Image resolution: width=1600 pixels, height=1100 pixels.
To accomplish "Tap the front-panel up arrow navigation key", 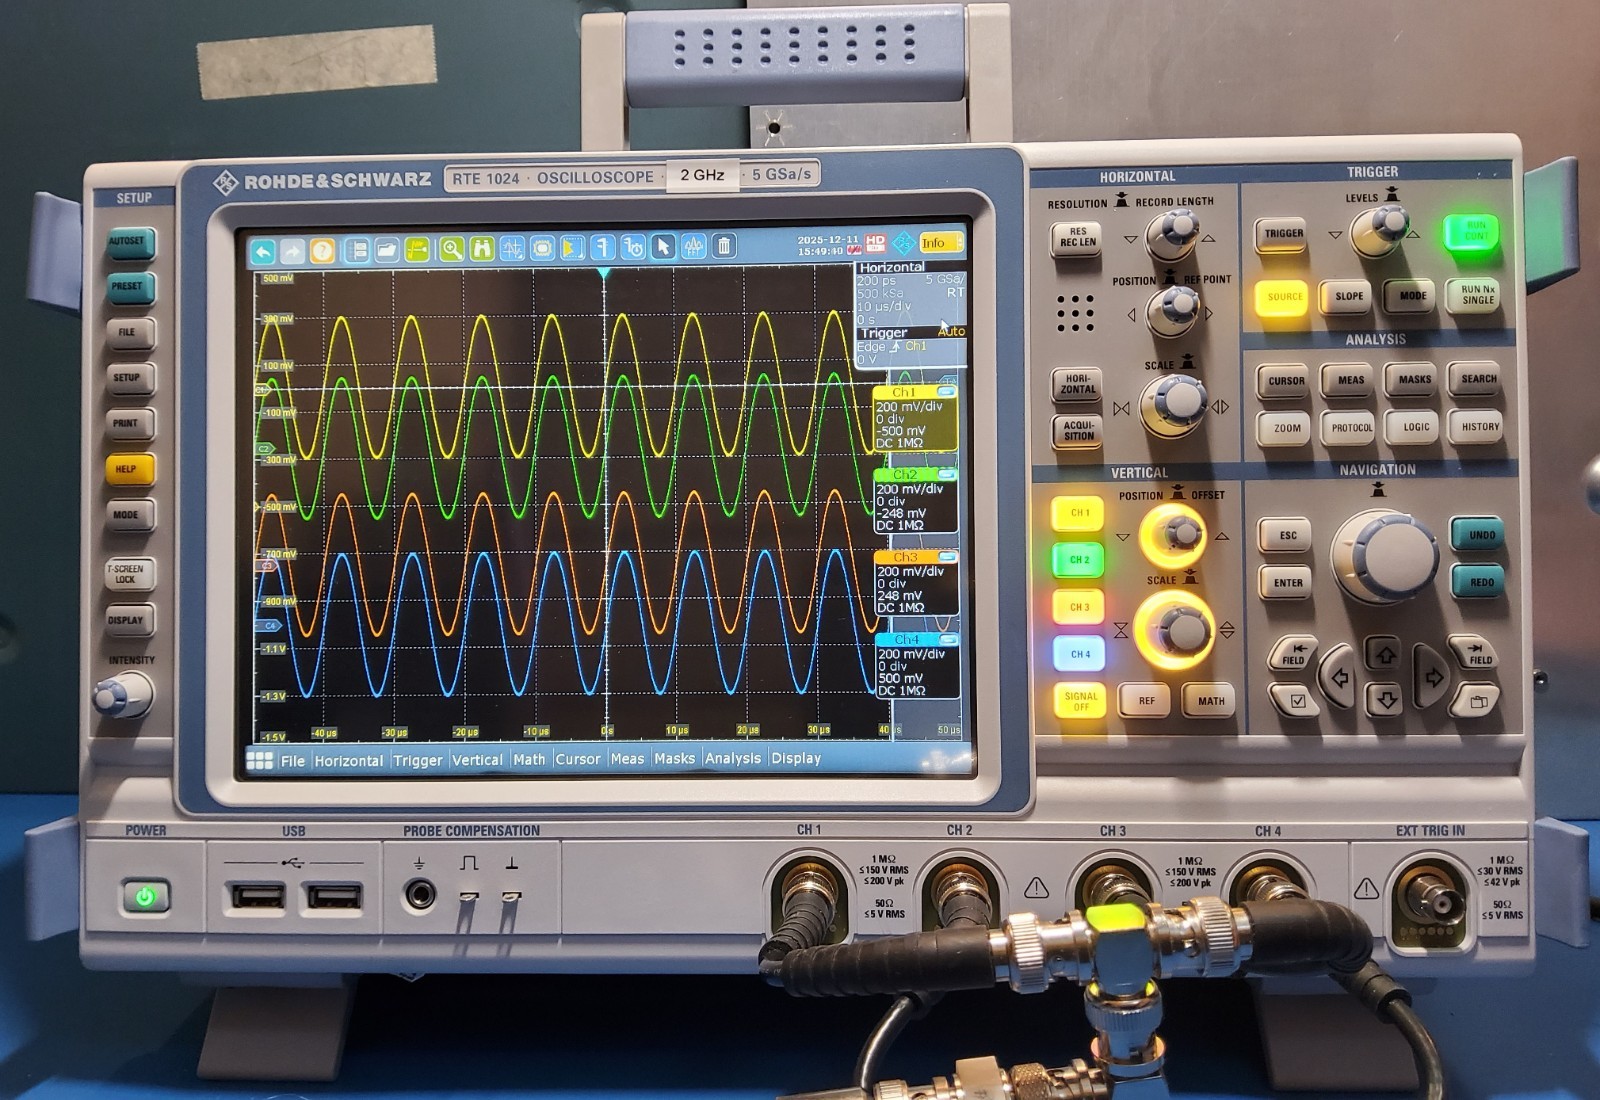I will point(1385,655).
